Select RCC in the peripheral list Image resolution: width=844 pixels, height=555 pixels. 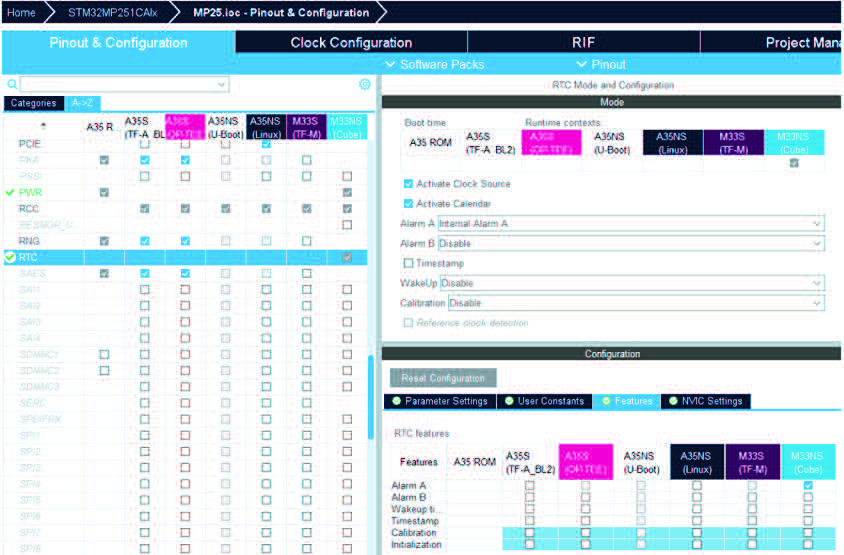coord(29,209)
